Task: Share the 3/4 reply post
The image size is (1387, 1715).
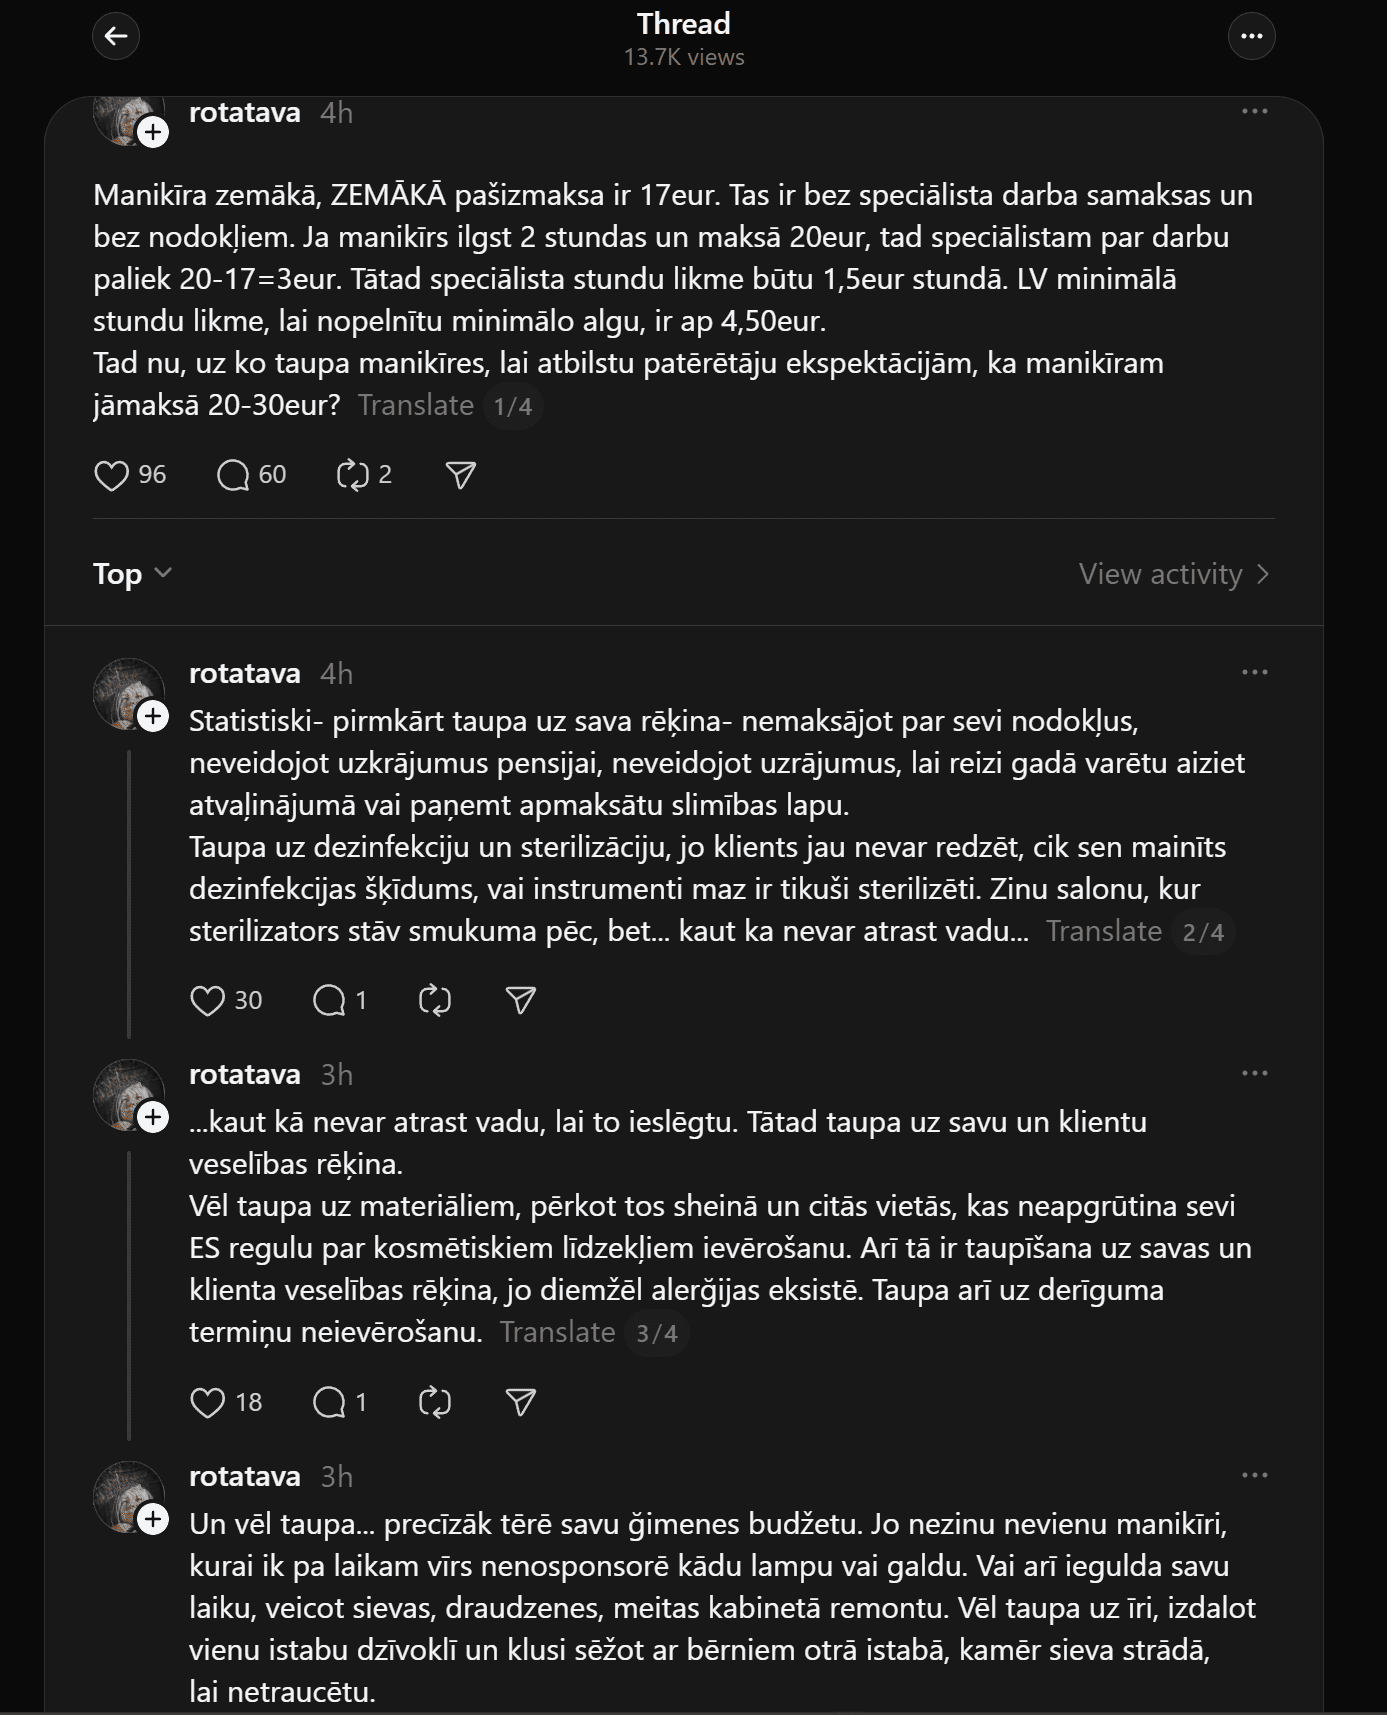Action: coord(521,1402)
